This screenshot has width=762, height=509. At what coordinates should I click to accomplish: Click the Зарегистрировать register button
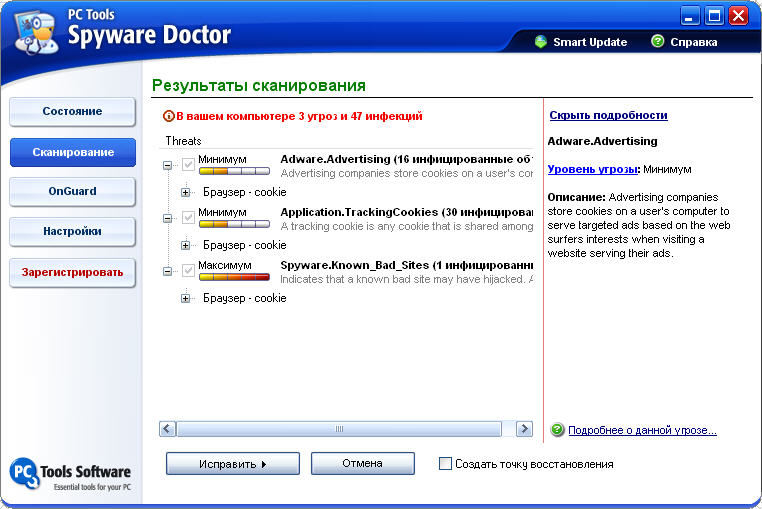72,272
